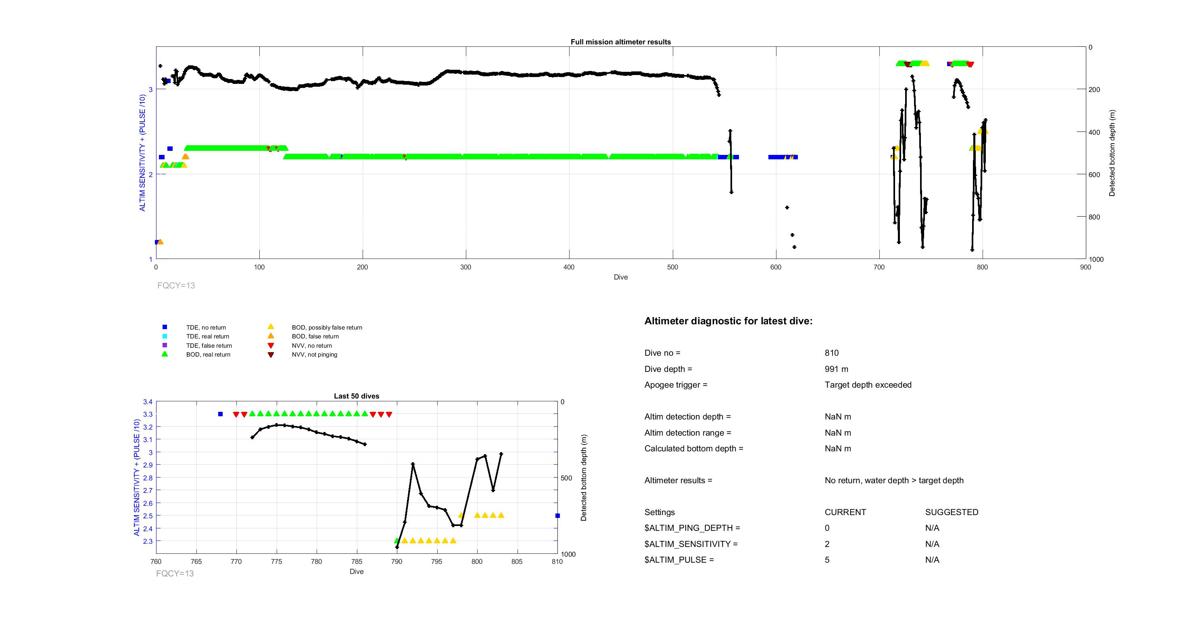Click the 'Last 50 dives' plot title
Viewport: 1200px width, 622px height.
(356, 396)
